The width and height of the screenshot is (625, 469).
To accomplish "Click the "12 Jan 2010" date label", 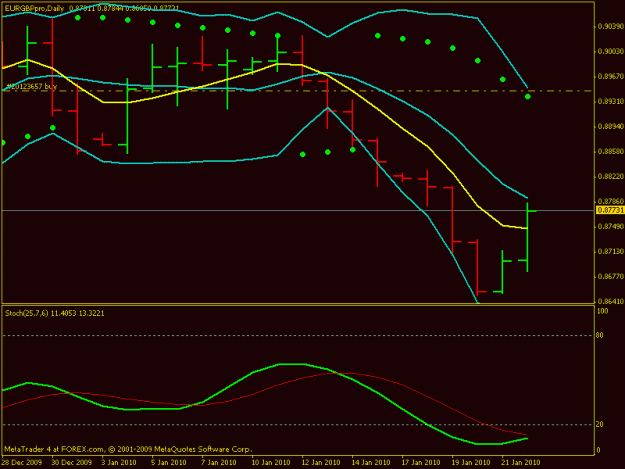I will (320, 462).
